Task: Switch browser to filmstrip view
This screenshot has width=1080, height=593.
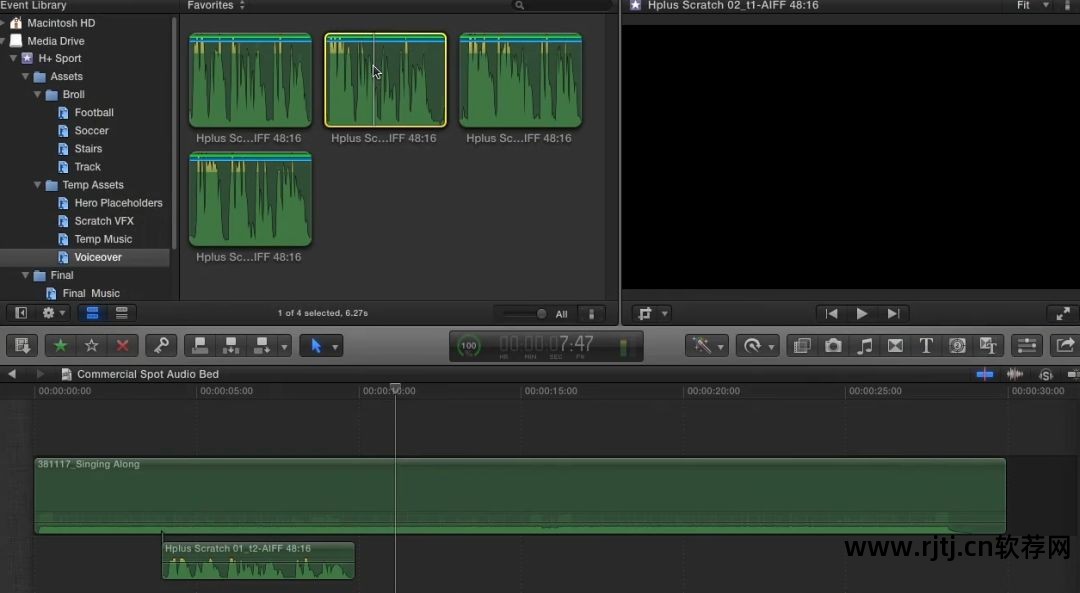Action: tap(92, 313)
